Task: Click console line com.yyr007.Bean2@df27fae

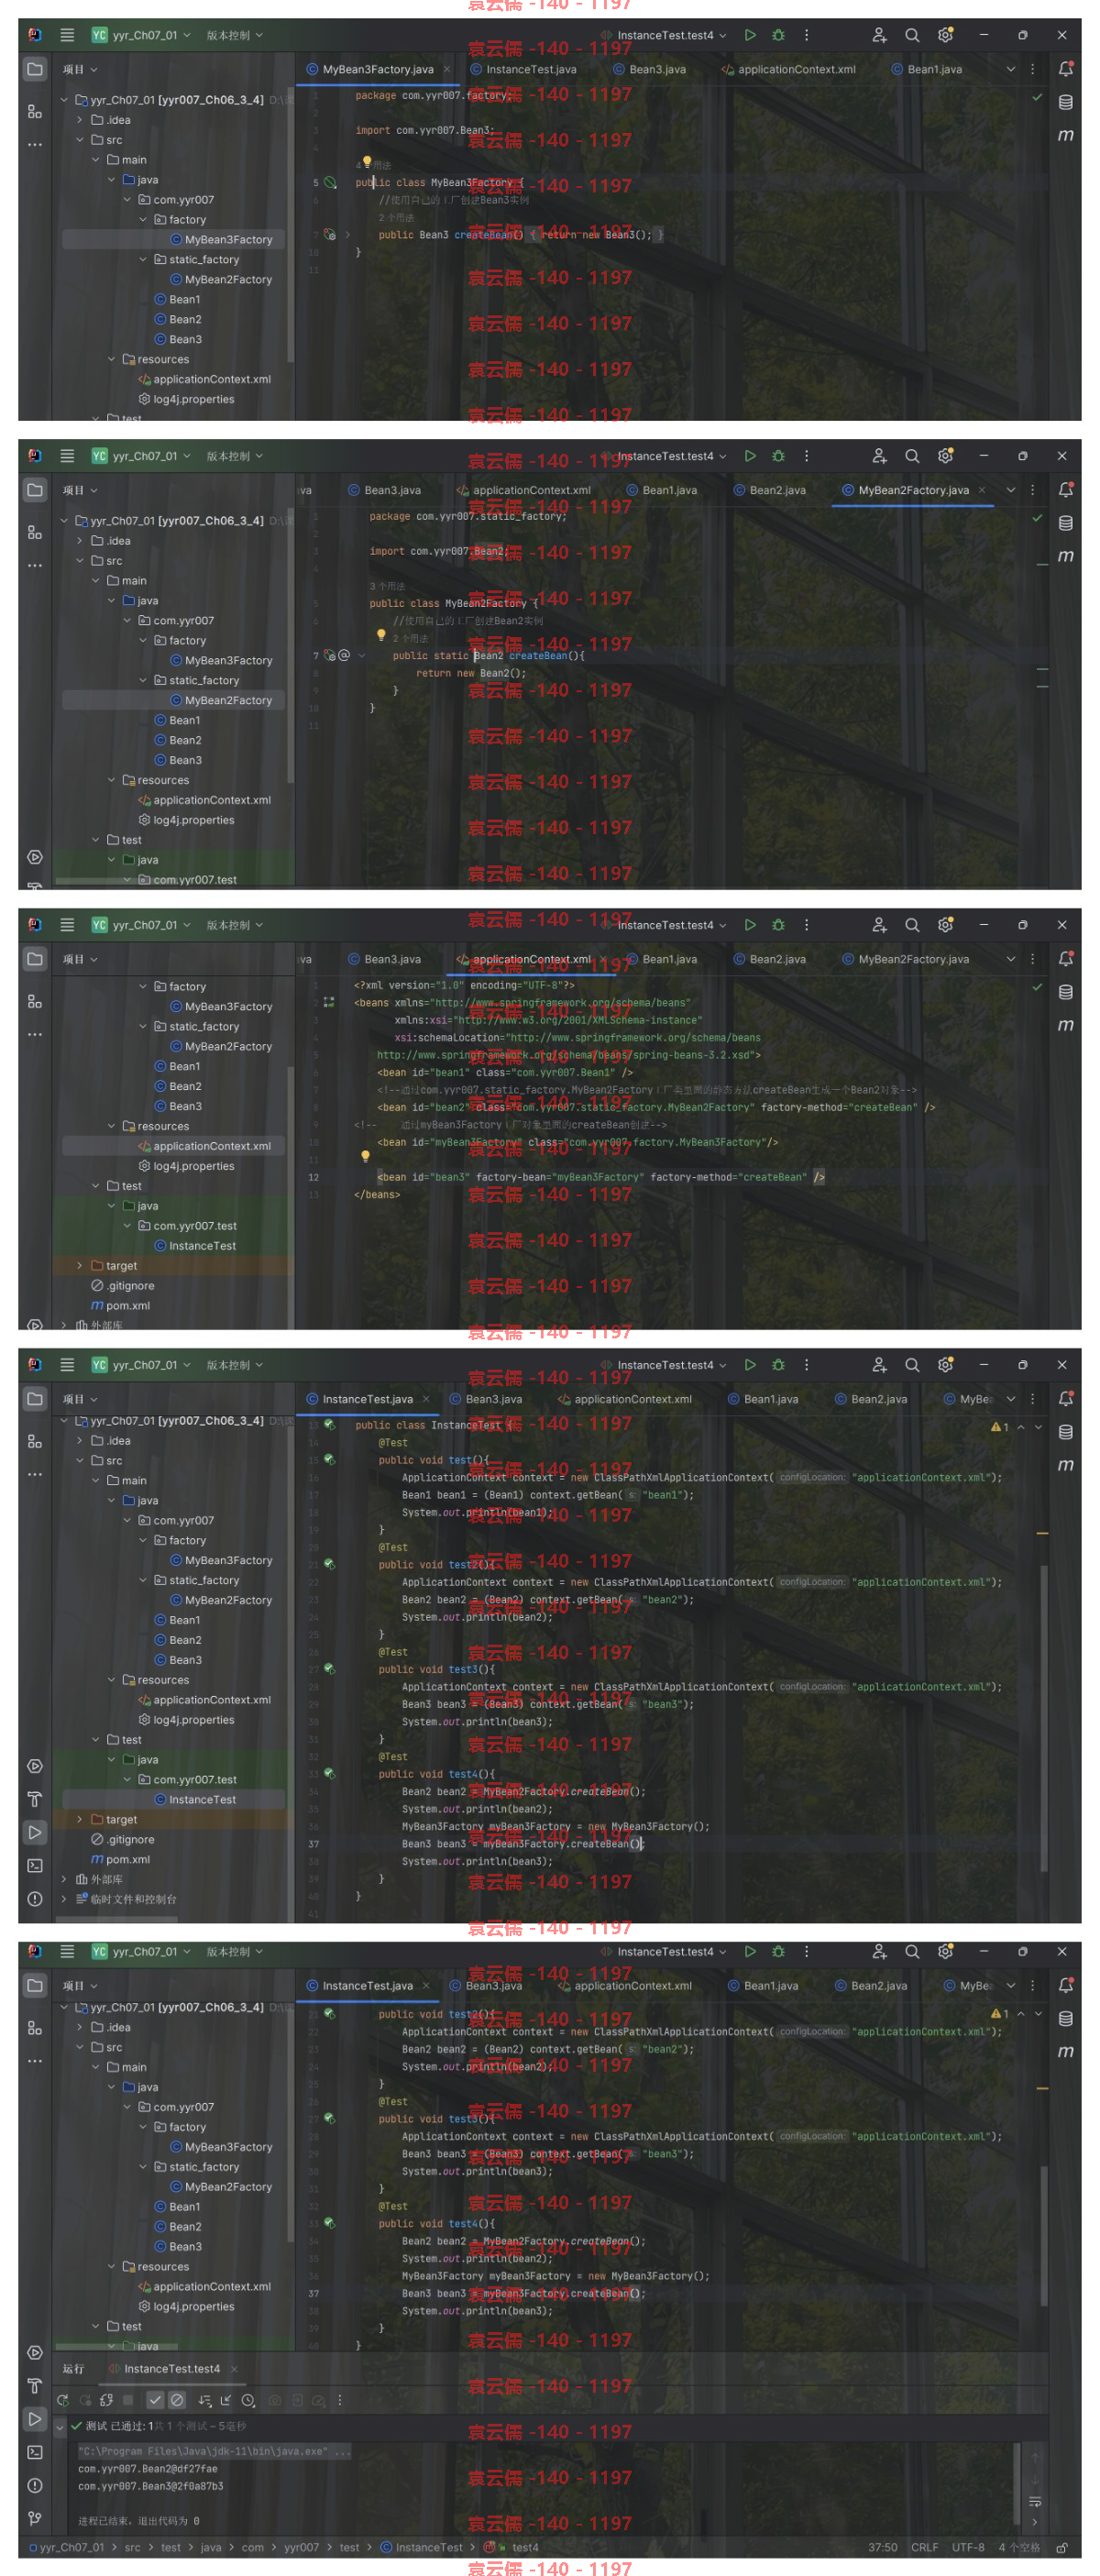Action: [x=148, y=2469]
